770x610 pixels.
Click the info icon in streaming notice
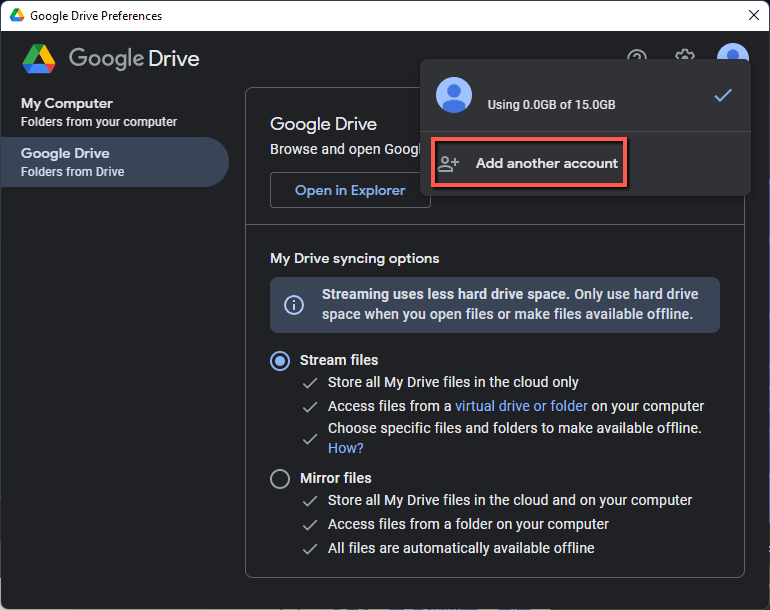click(294, 305)
